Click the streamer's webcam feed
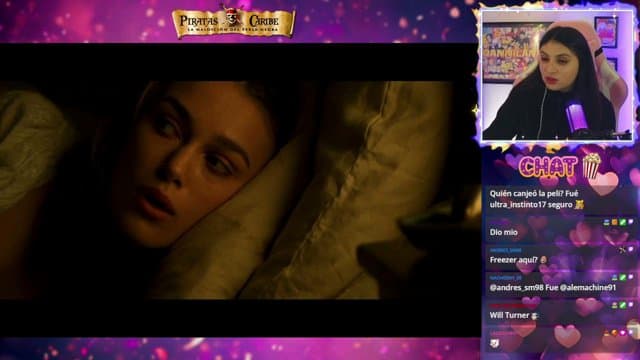Image resolution: width=640 pixels, height=360 pixels. pos(557,76)
